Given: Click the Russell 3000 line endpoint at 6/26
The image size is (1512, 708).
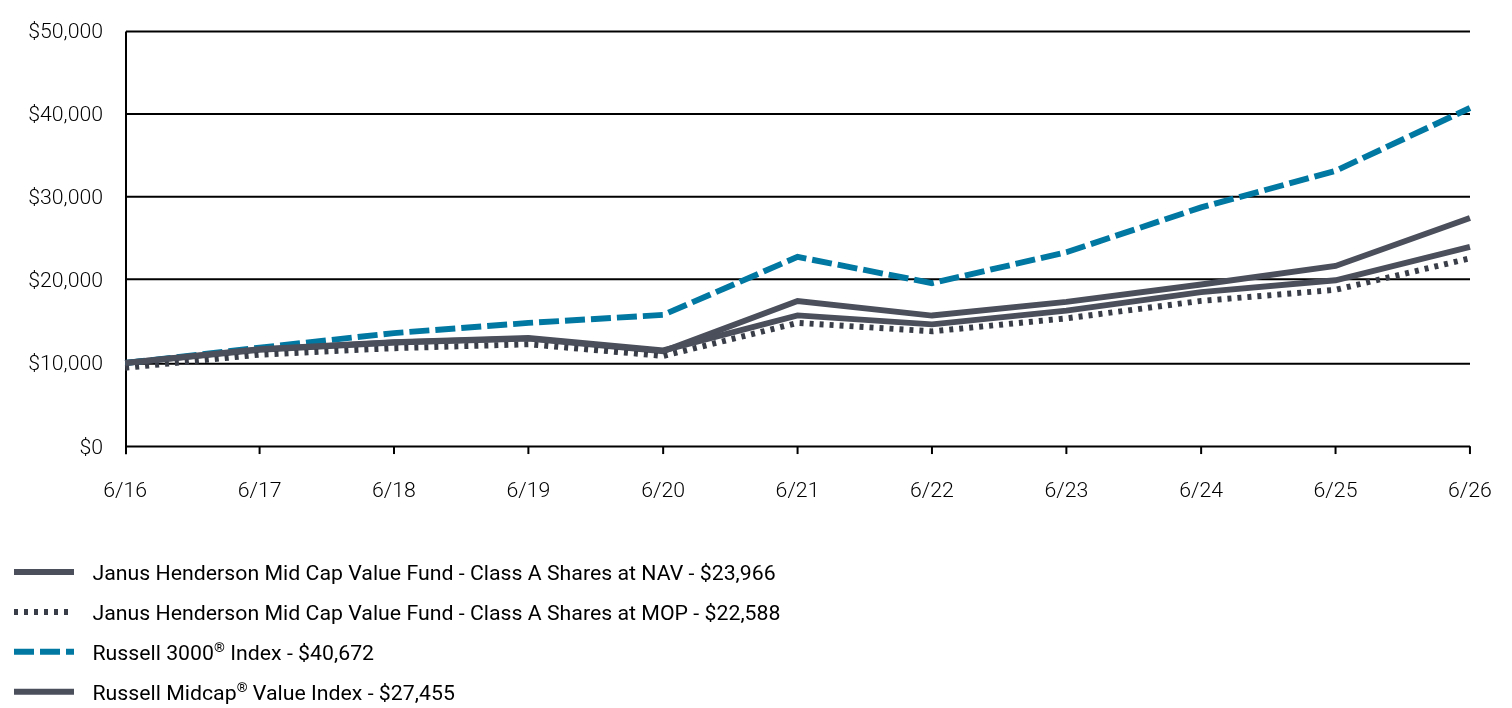Looking at the screenshot, I should coord(1467,108).
